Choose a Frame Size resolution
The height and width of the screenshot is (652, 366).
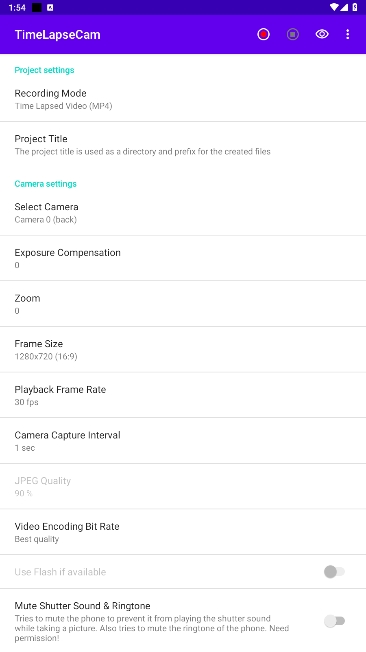click(183, 350)
